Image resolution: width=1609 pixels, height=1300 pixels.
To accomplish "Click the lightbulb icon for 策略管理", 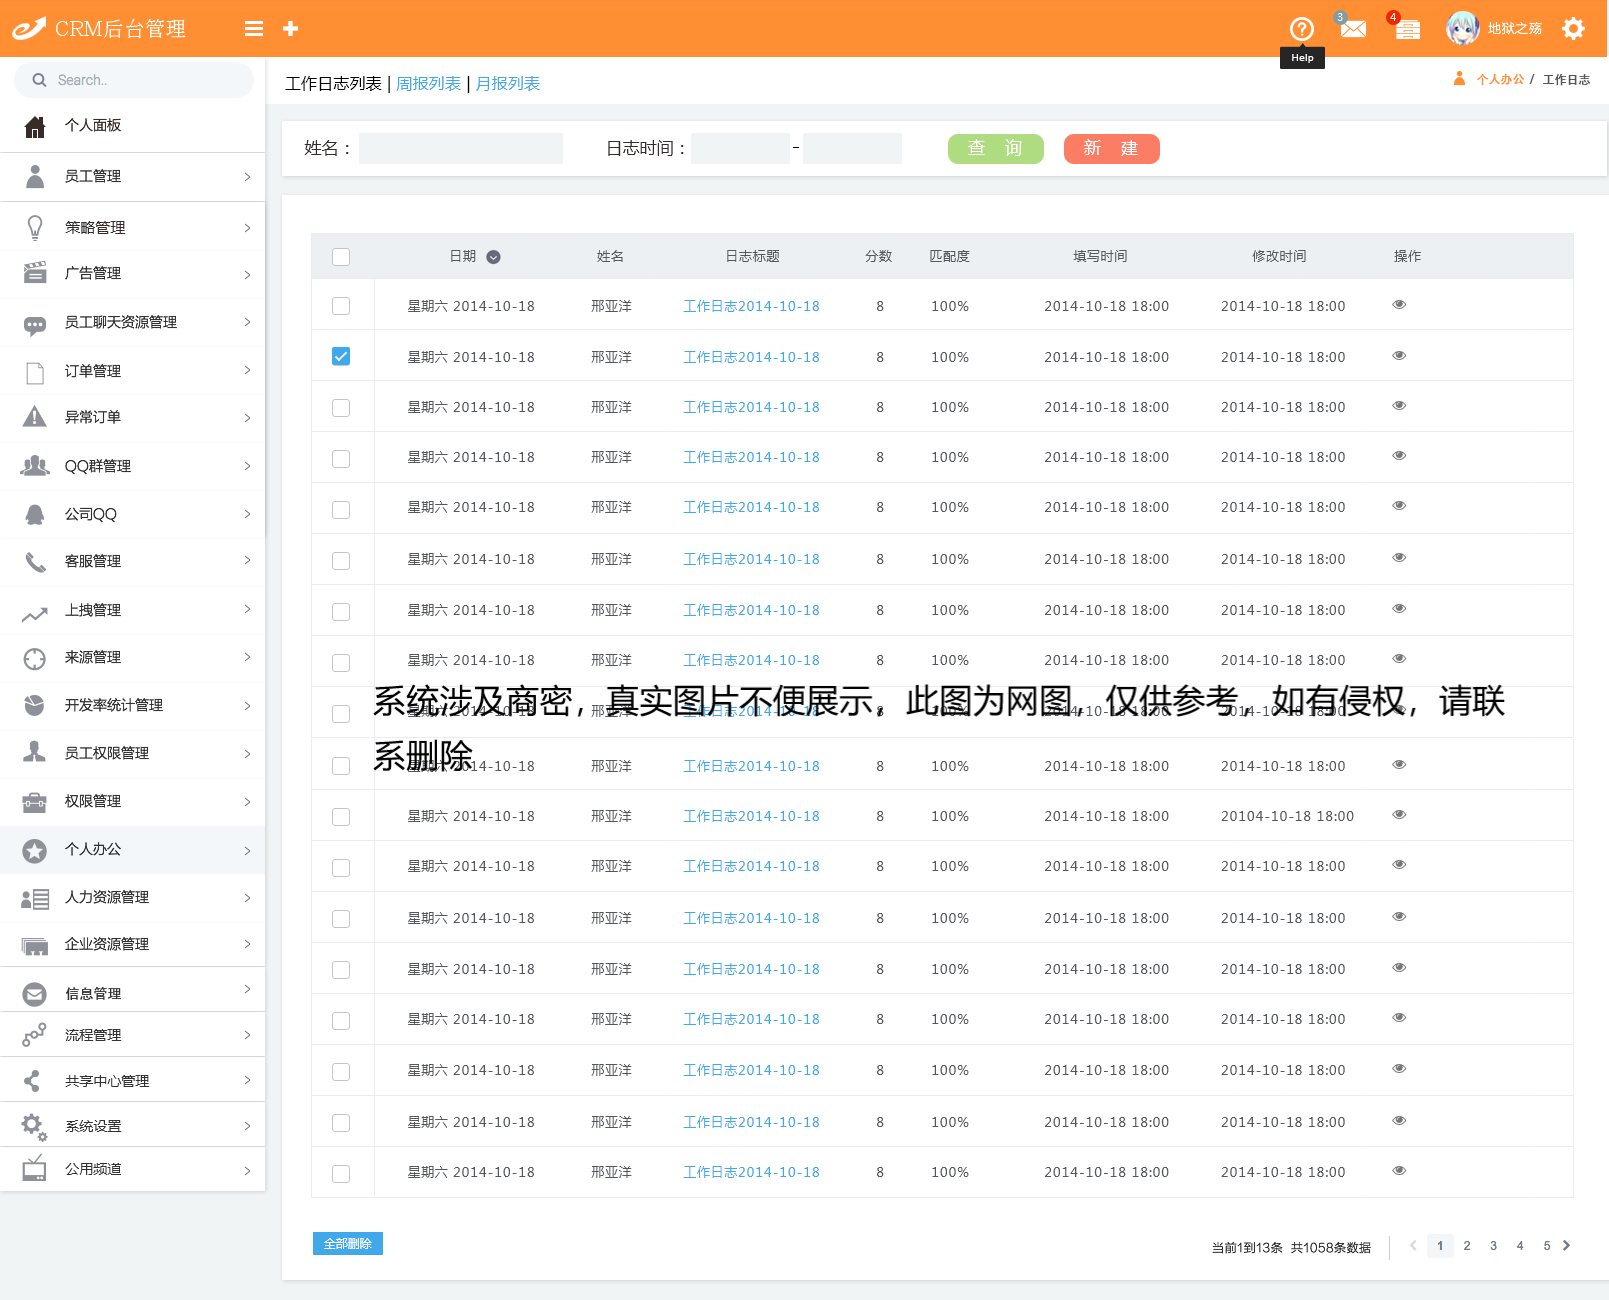I will tap(35, 228).
